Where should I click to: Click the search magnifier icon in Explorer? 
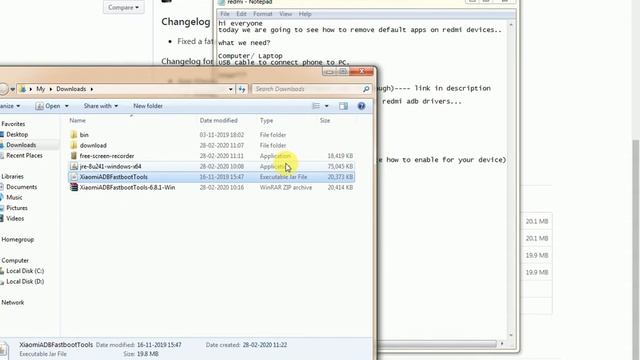coord(366,89)
